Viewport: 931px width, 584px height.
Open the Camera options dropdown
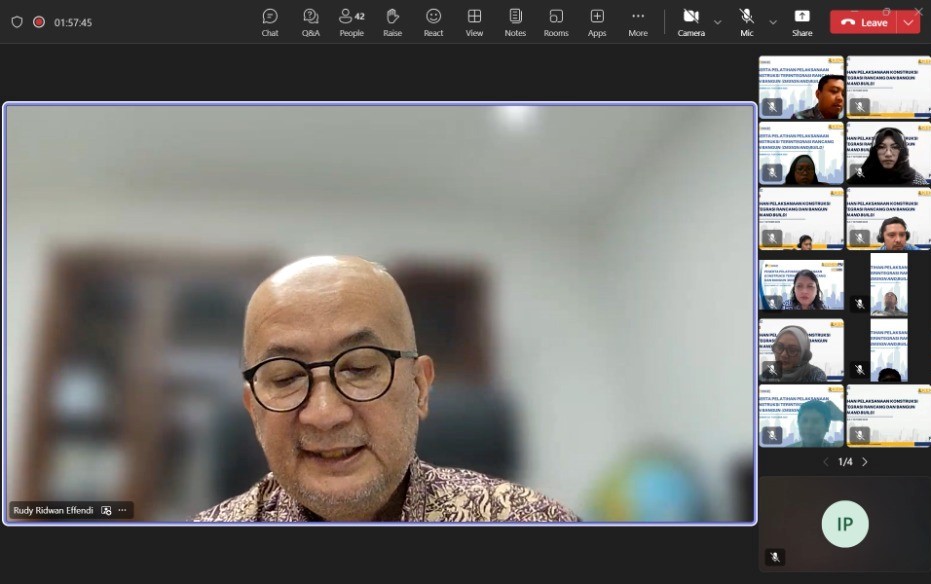[x=716, y=22]
